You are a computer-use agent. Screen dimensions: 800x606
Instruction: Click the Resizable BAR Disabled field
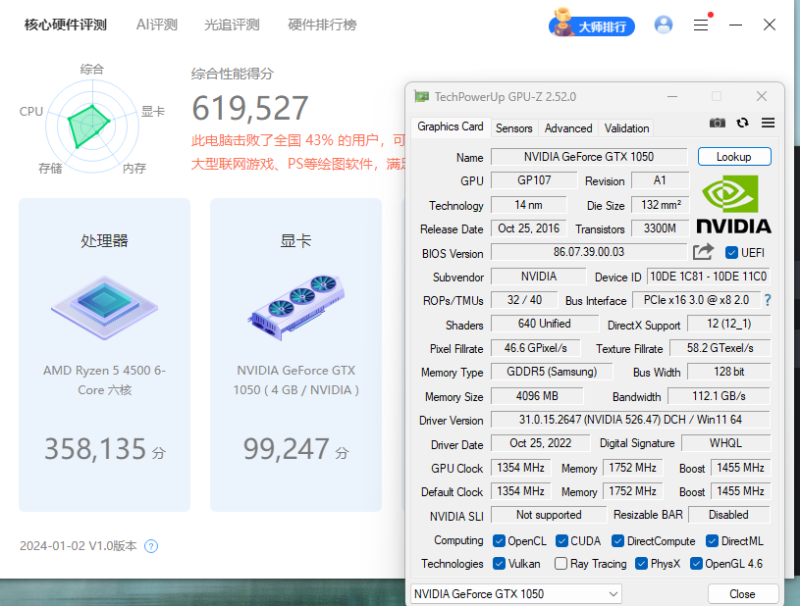[x=729, y=515]
